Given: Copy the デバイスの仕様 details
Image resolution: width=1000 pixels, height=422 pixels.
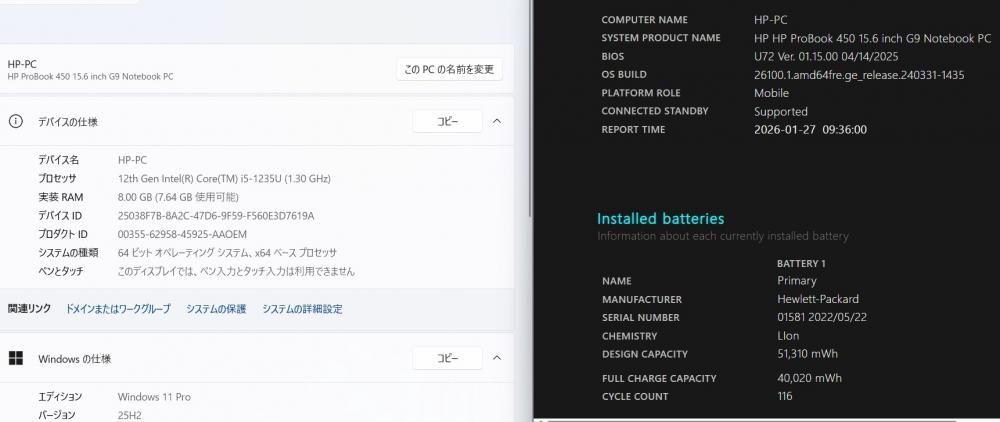Looking at the screenshot, I should click(x=447, y=121).
